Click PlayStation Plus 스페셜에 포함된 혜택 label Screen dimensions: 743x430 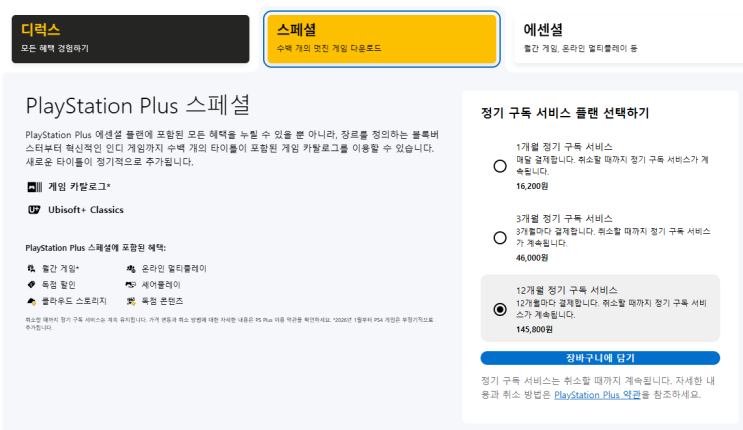tap(96, 248)
